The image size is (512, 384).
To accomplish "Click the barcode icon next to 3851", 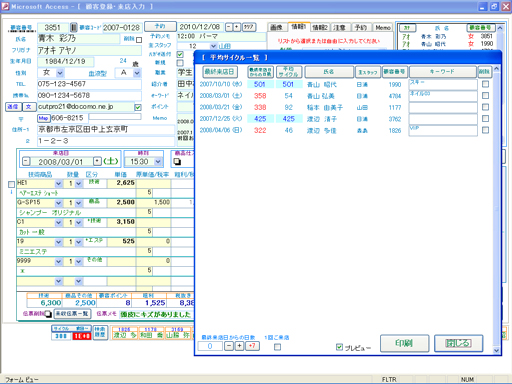I will coord(74,27).
